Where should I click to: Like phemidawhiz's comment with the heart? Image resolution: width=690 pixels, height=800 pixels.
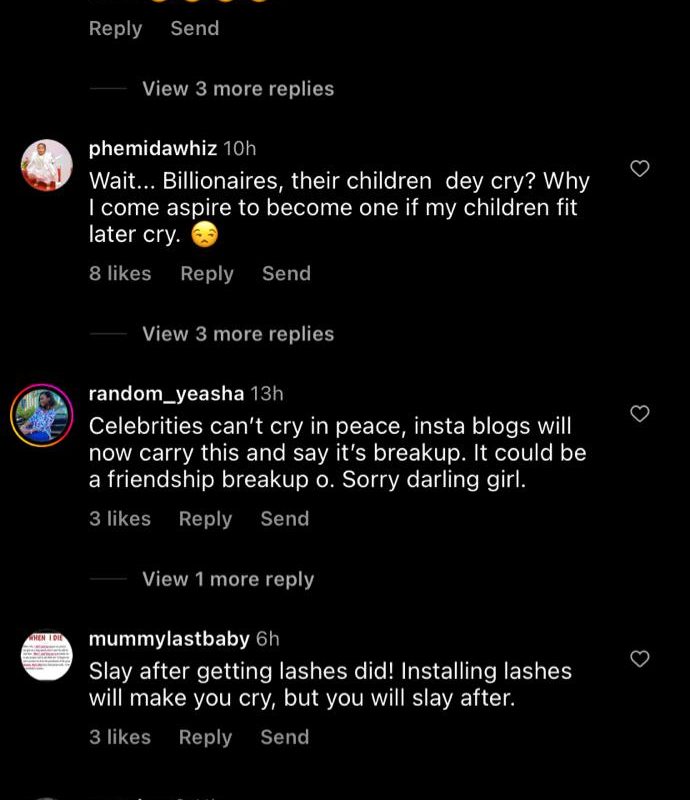640,169
